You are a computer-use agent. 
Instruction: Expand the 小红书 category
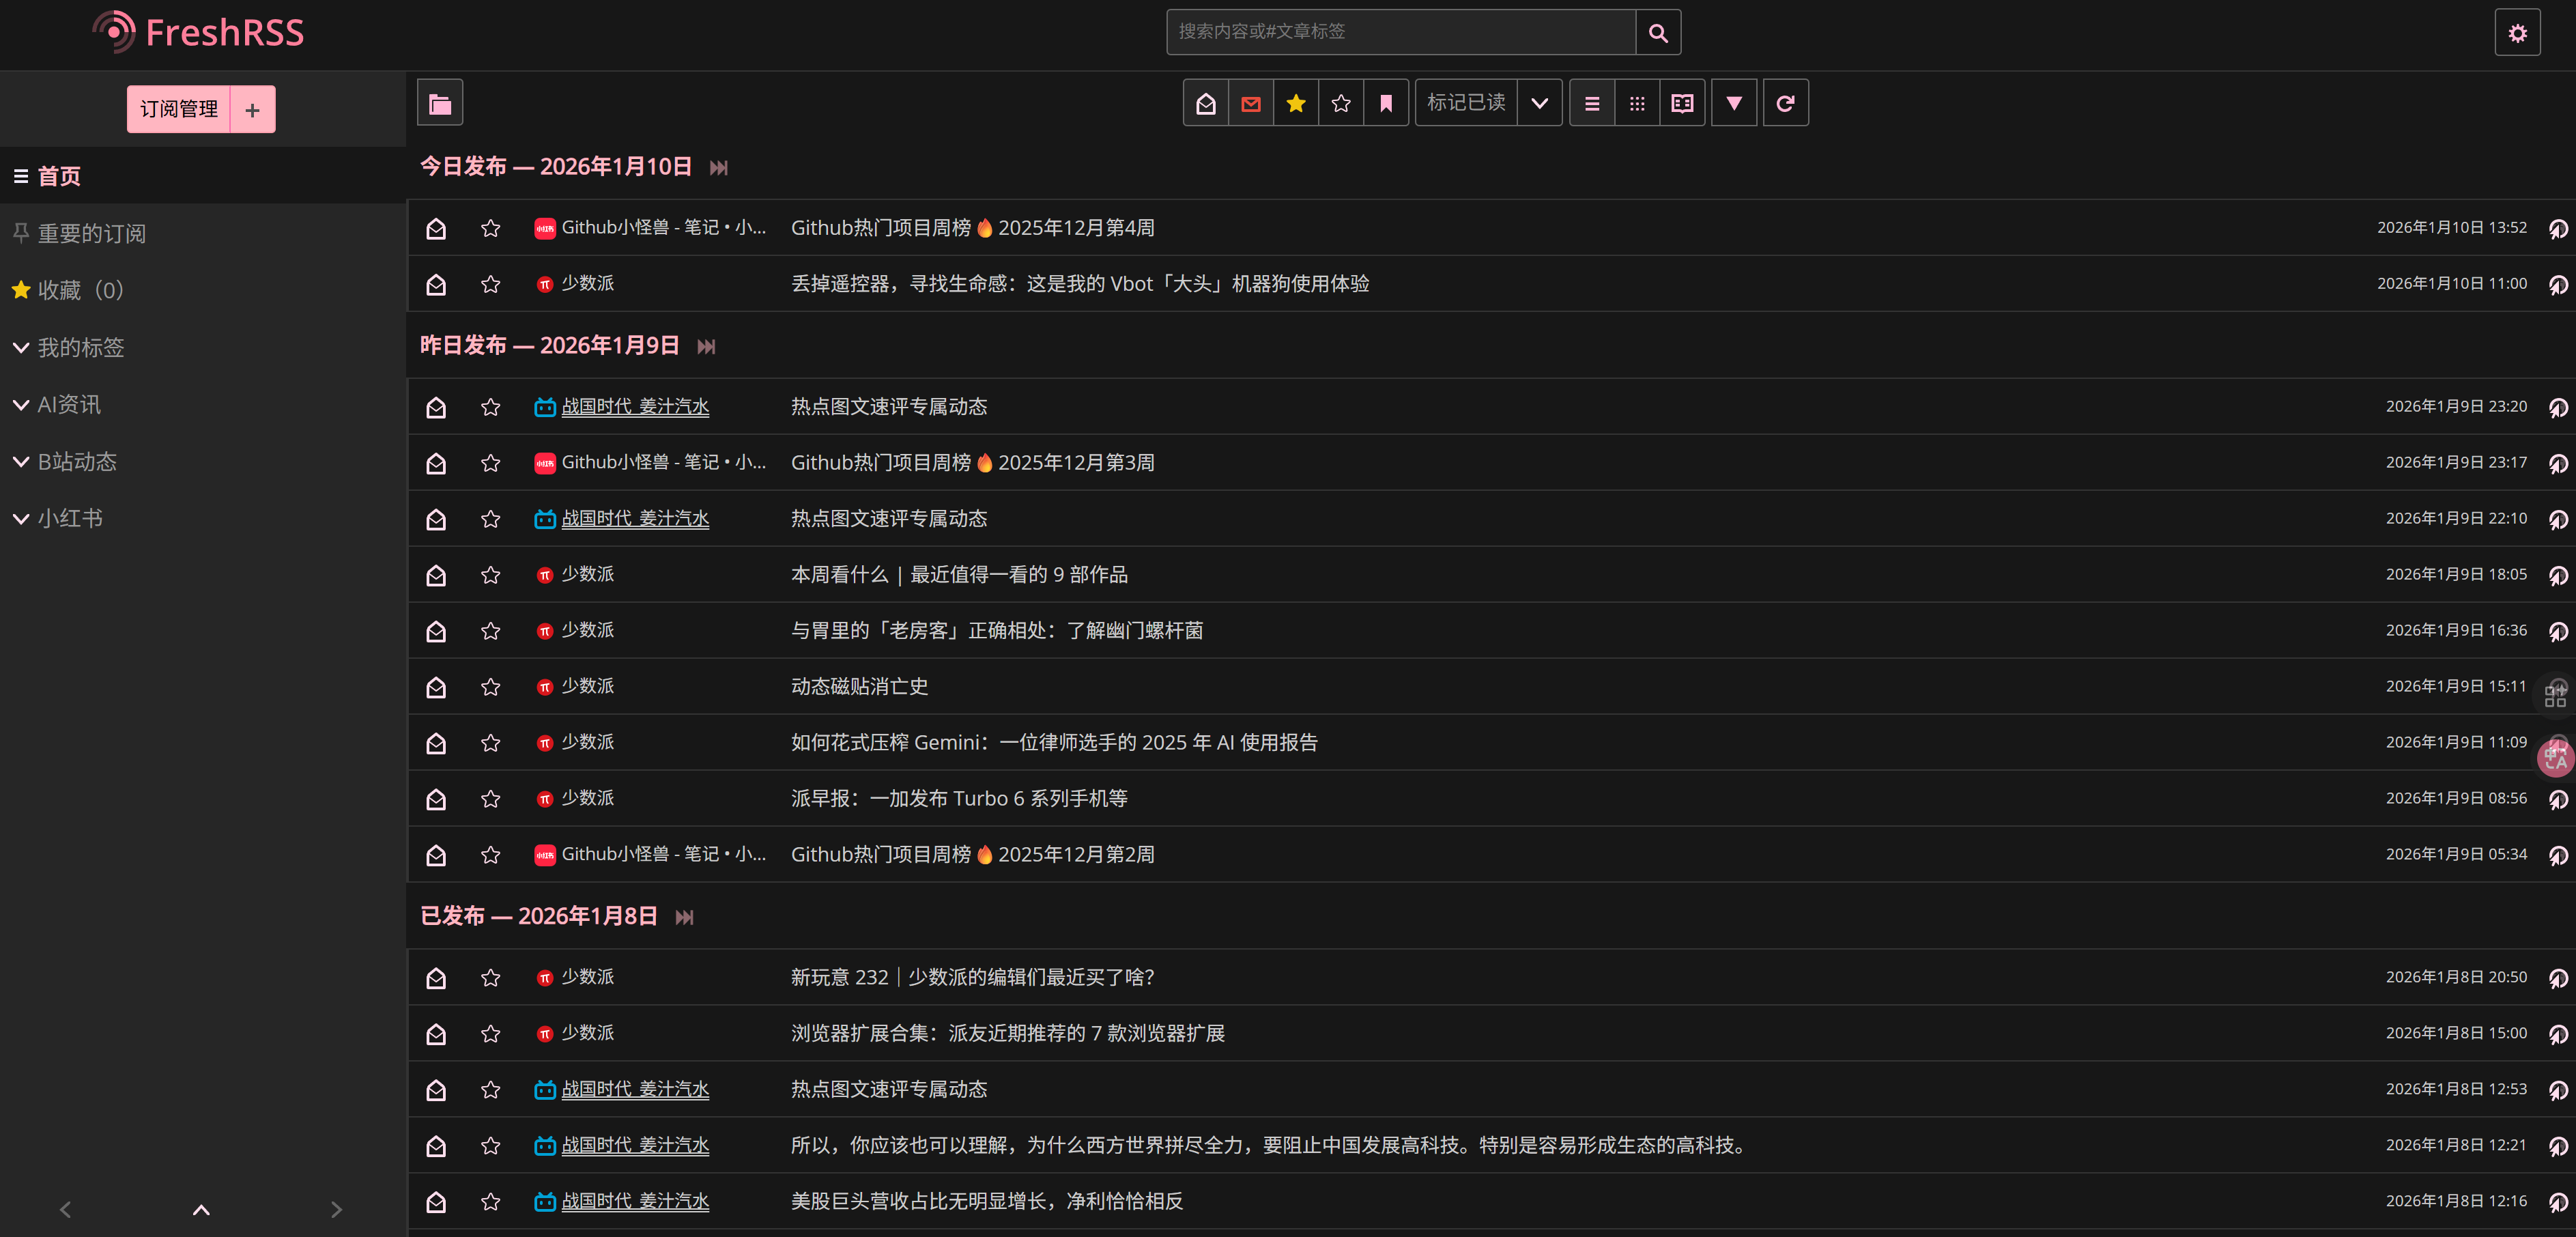[21, 518]
